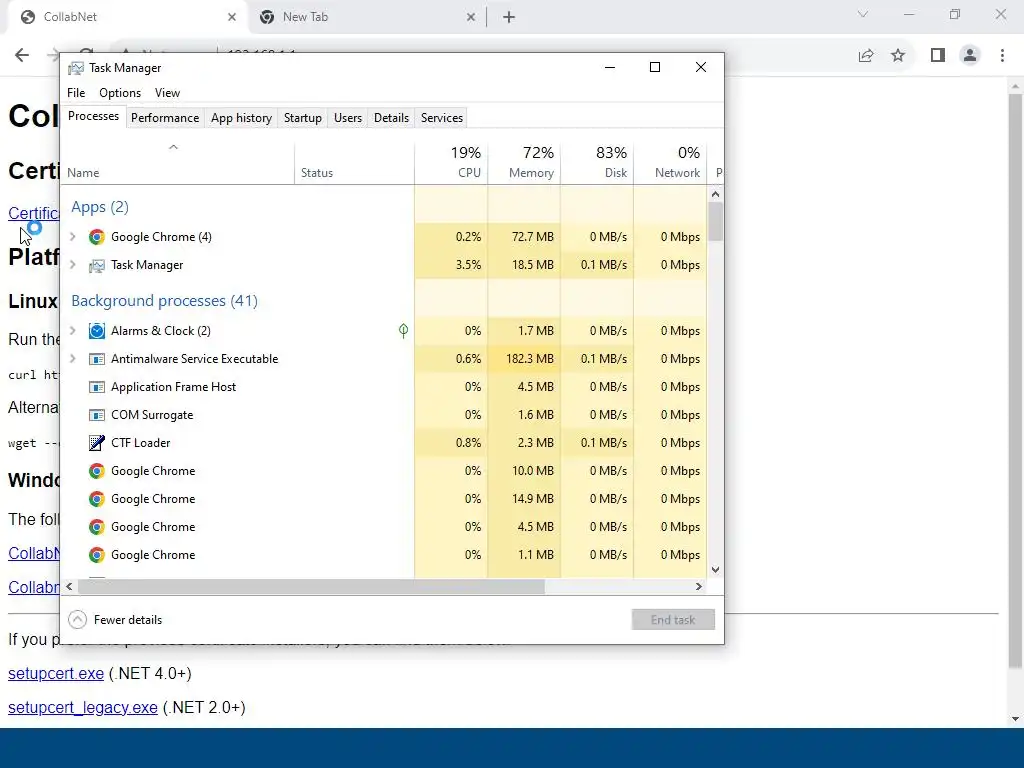Sort by Status column header

354,163
